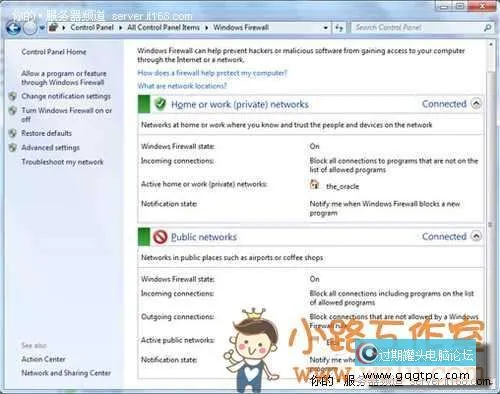This screenshot has height=394, width=500.
Task: Click Windows Firewall state label under private networks
Action: (178, 146)
